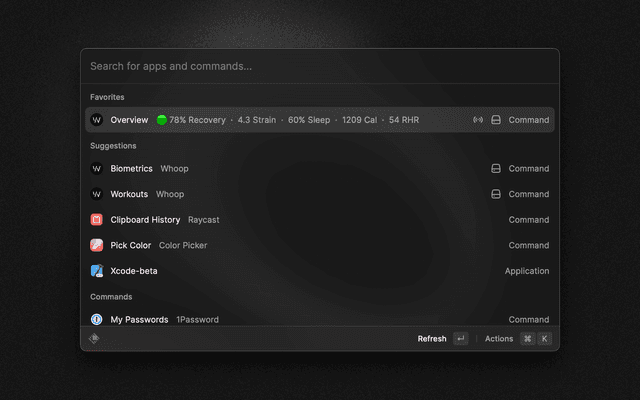
Task: Click the 1Password icon beside My Passwords
Action: pyautogui.click(x=97, y=320)
